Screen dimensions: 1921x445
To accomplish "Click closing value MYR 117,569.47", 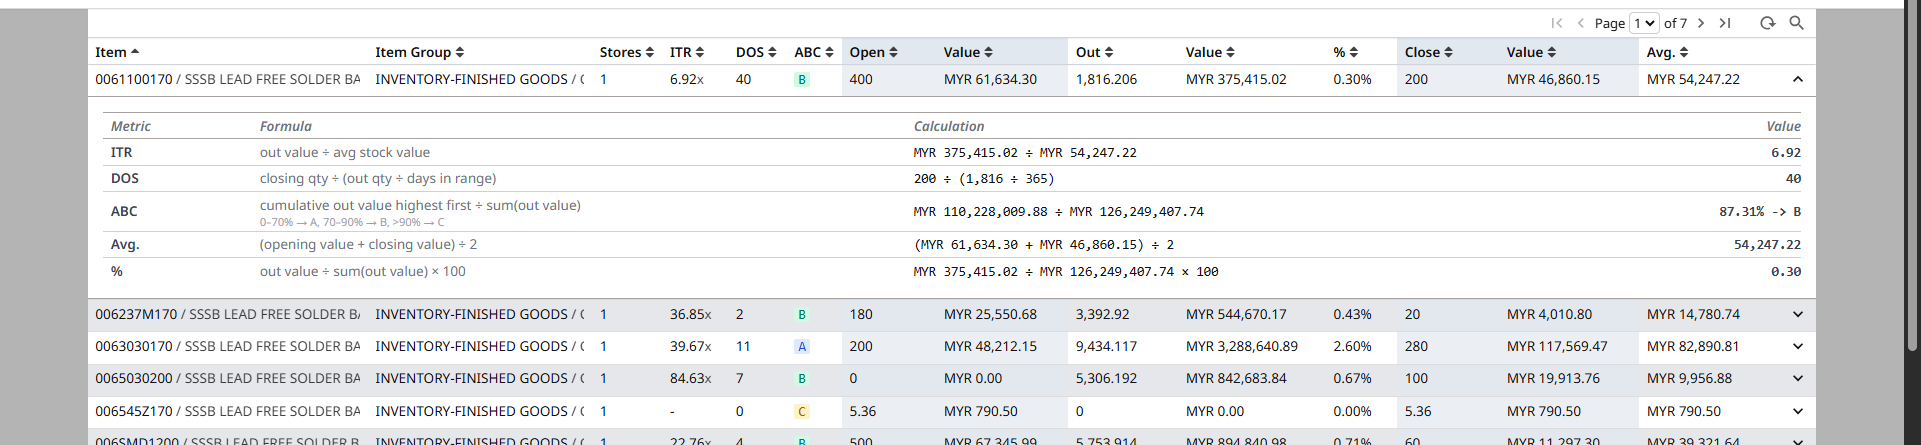I will (x=1557, y=346).
